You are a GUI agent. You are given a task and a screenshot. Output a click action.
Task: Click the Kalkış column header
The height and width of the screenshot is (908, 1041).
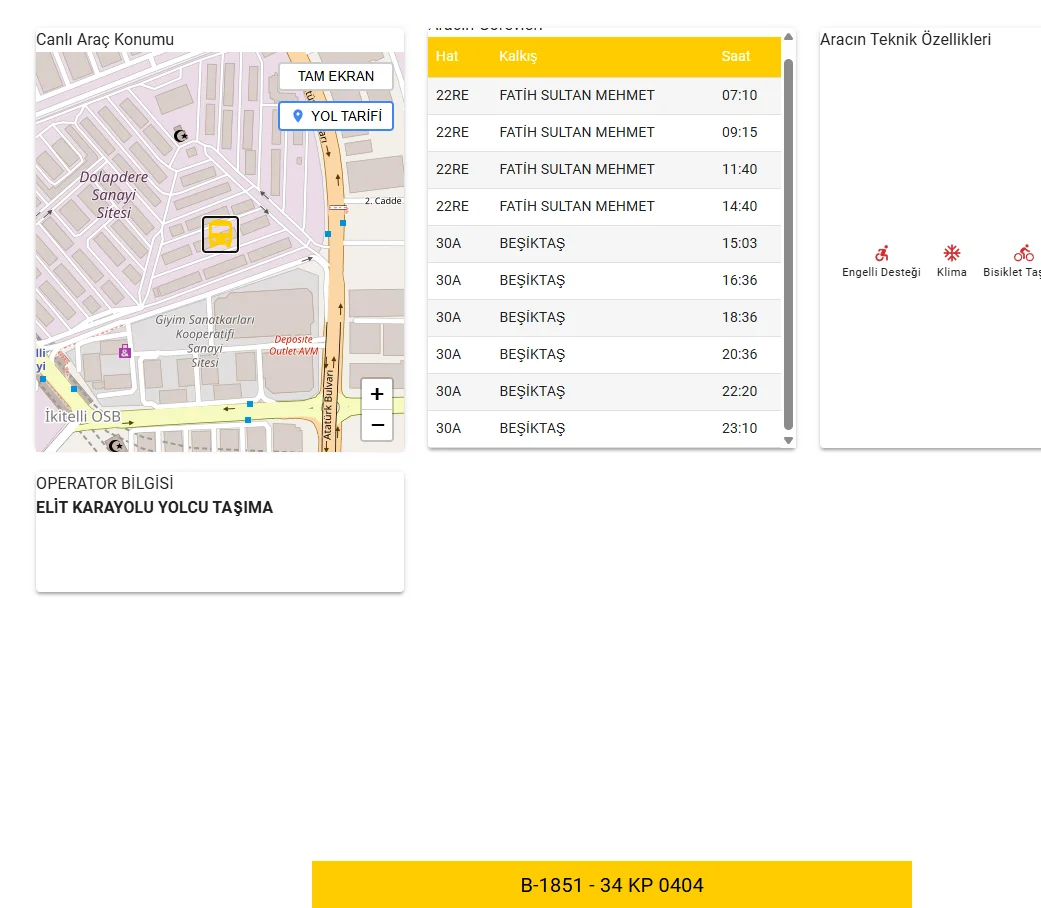click(x=518, y=56)
